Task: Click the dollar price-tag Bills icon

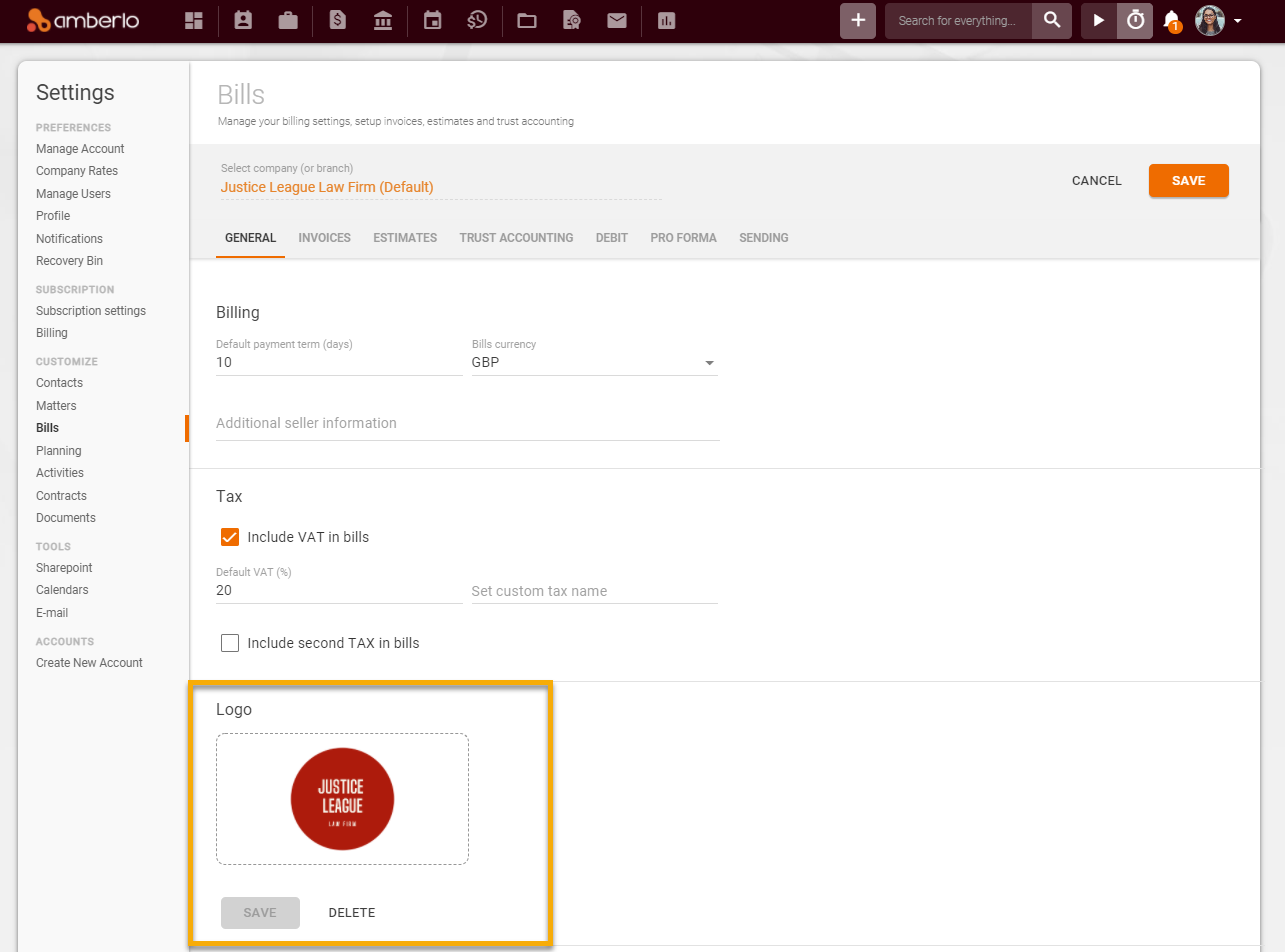Action: (x=336, y=20)
